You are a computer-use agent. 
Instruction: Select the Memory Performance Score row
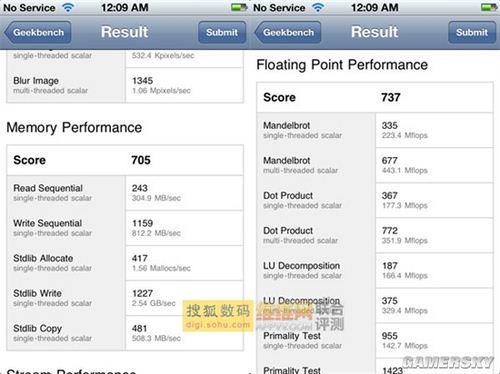[x=125, y=160]
